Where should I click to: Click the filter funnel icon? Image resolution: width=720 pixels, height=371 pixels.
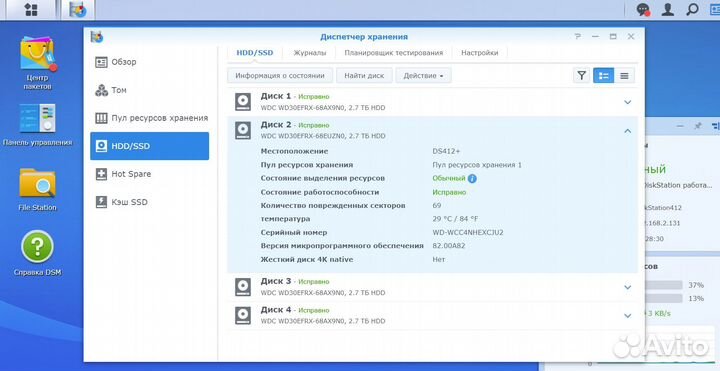(x=581, y=76)
